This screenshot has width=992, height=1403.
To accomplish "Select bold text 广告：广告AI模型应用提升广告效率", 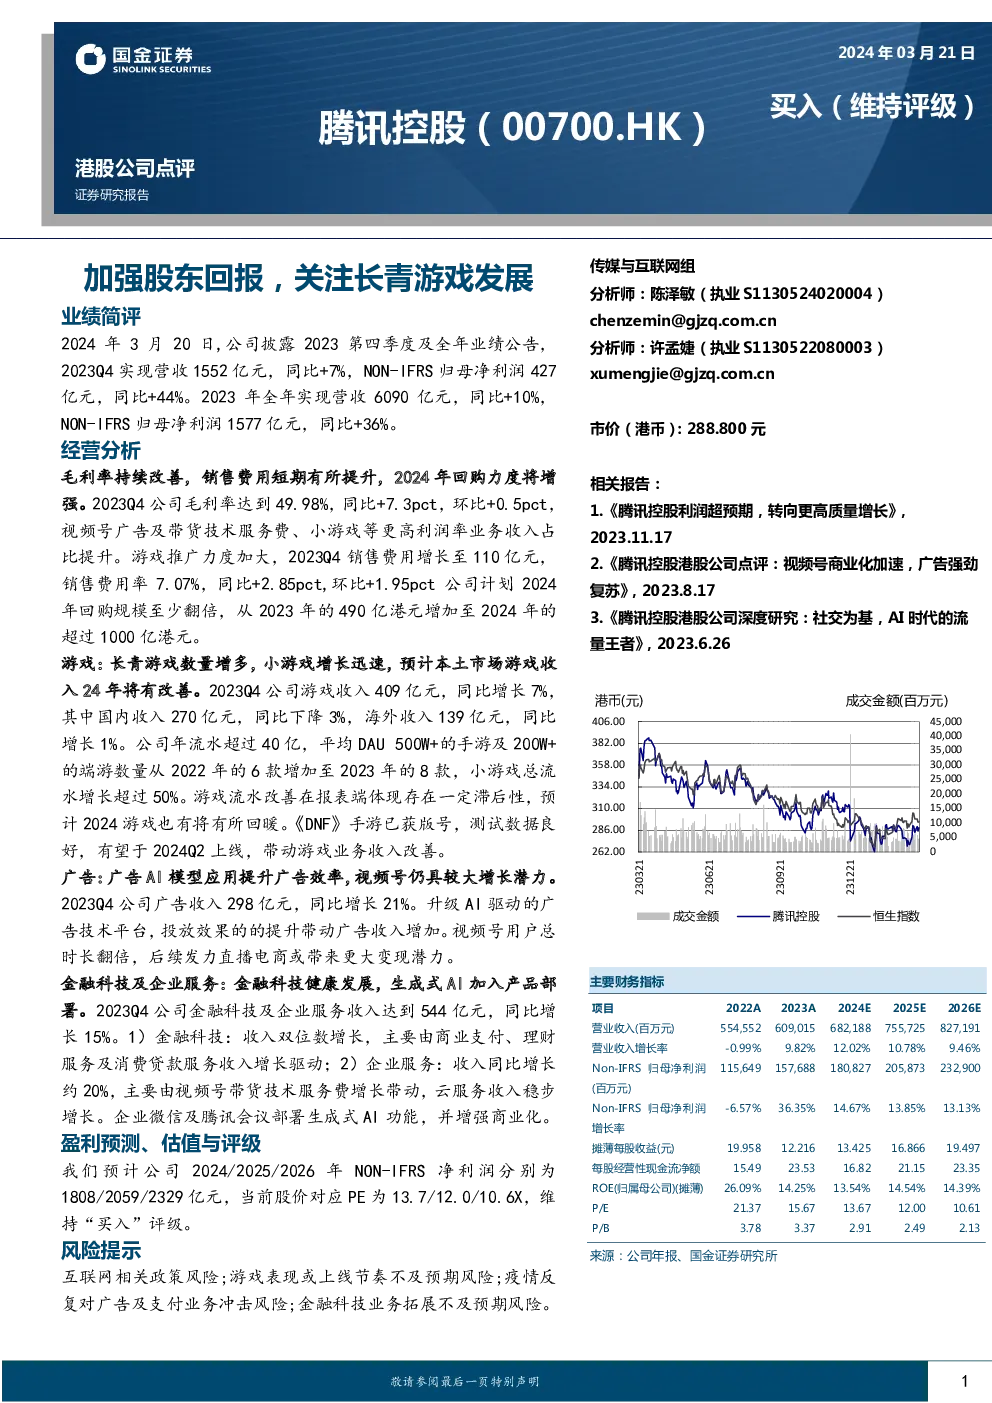I will [202, 877].
